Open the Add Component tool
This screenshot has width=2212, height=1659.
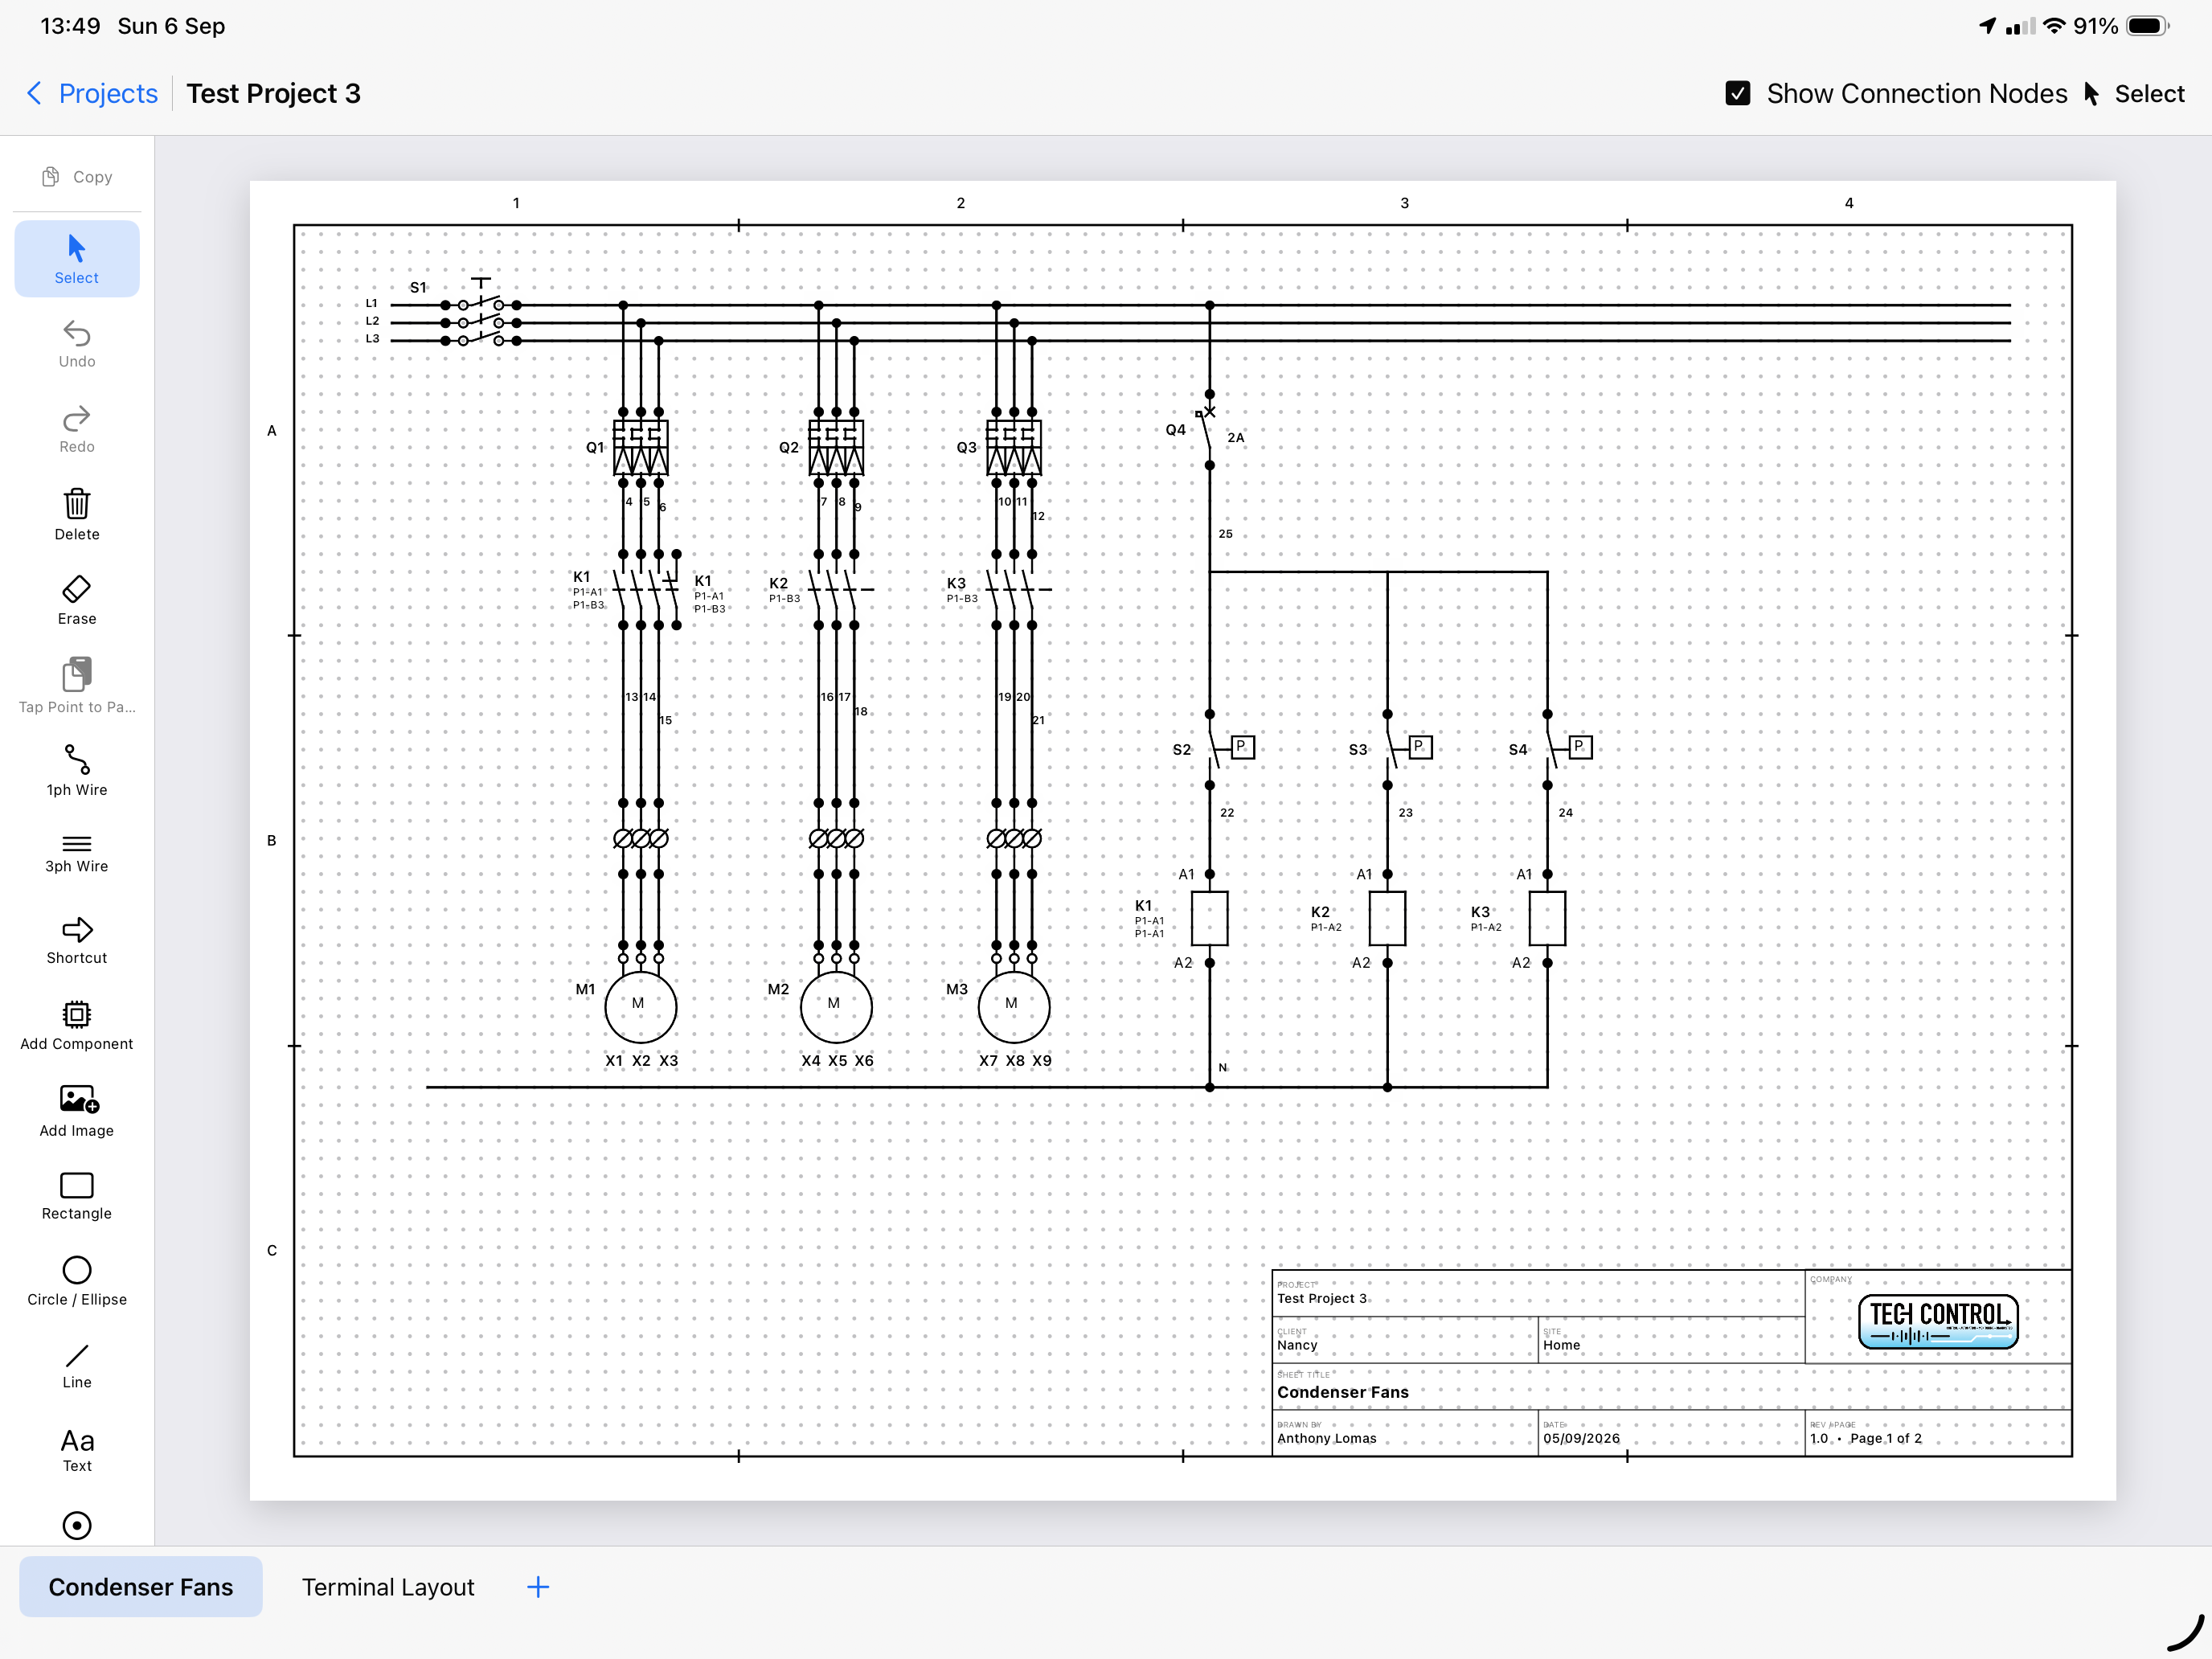coord(77,1026)
